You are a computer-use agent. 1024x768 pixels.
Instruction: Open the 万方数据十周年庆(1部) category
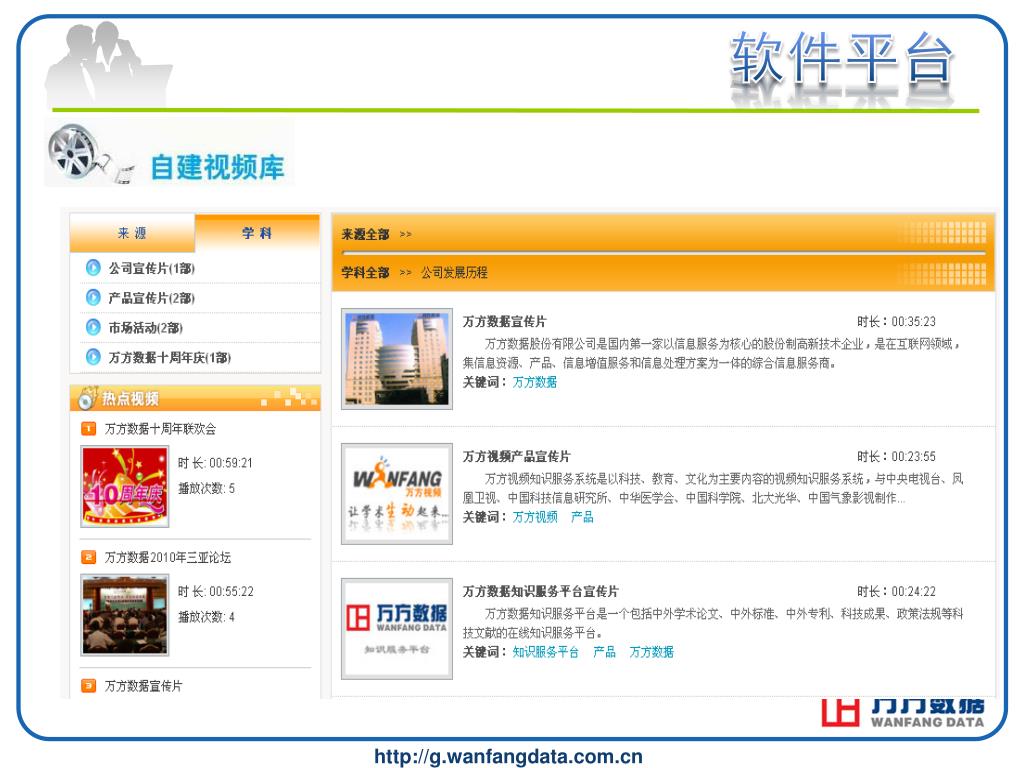pos(170,358)
